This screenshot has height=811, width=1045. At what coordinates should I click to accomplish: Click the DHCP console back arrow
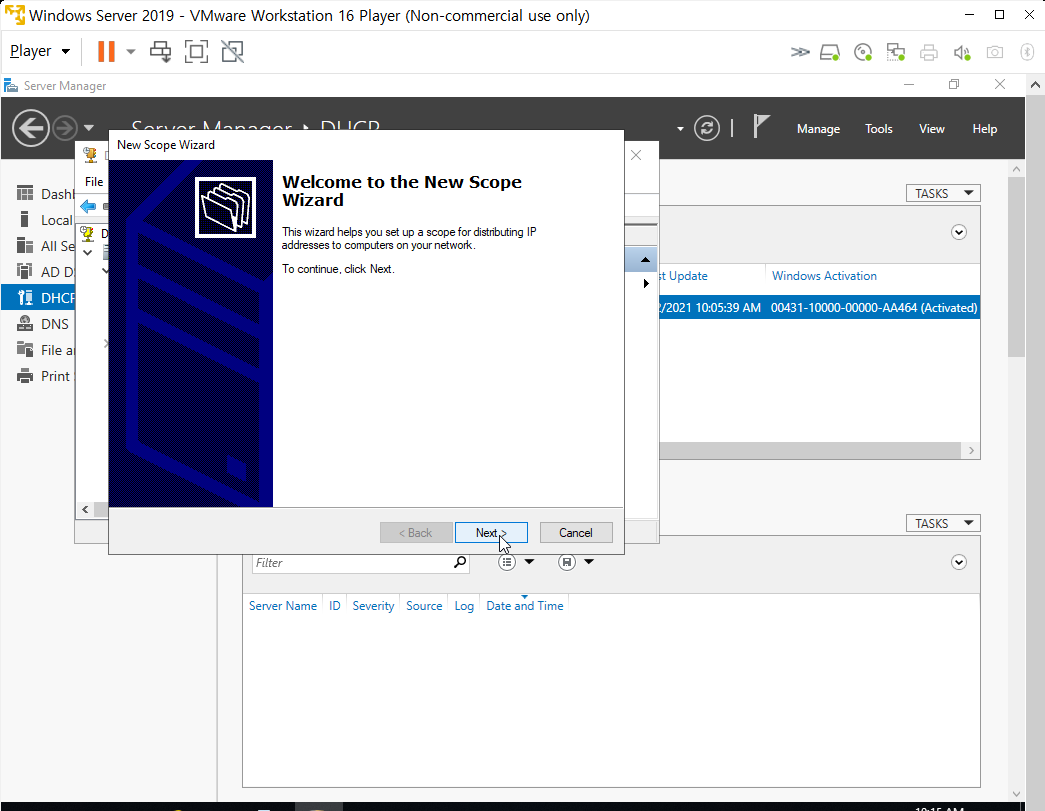(88, 207)
